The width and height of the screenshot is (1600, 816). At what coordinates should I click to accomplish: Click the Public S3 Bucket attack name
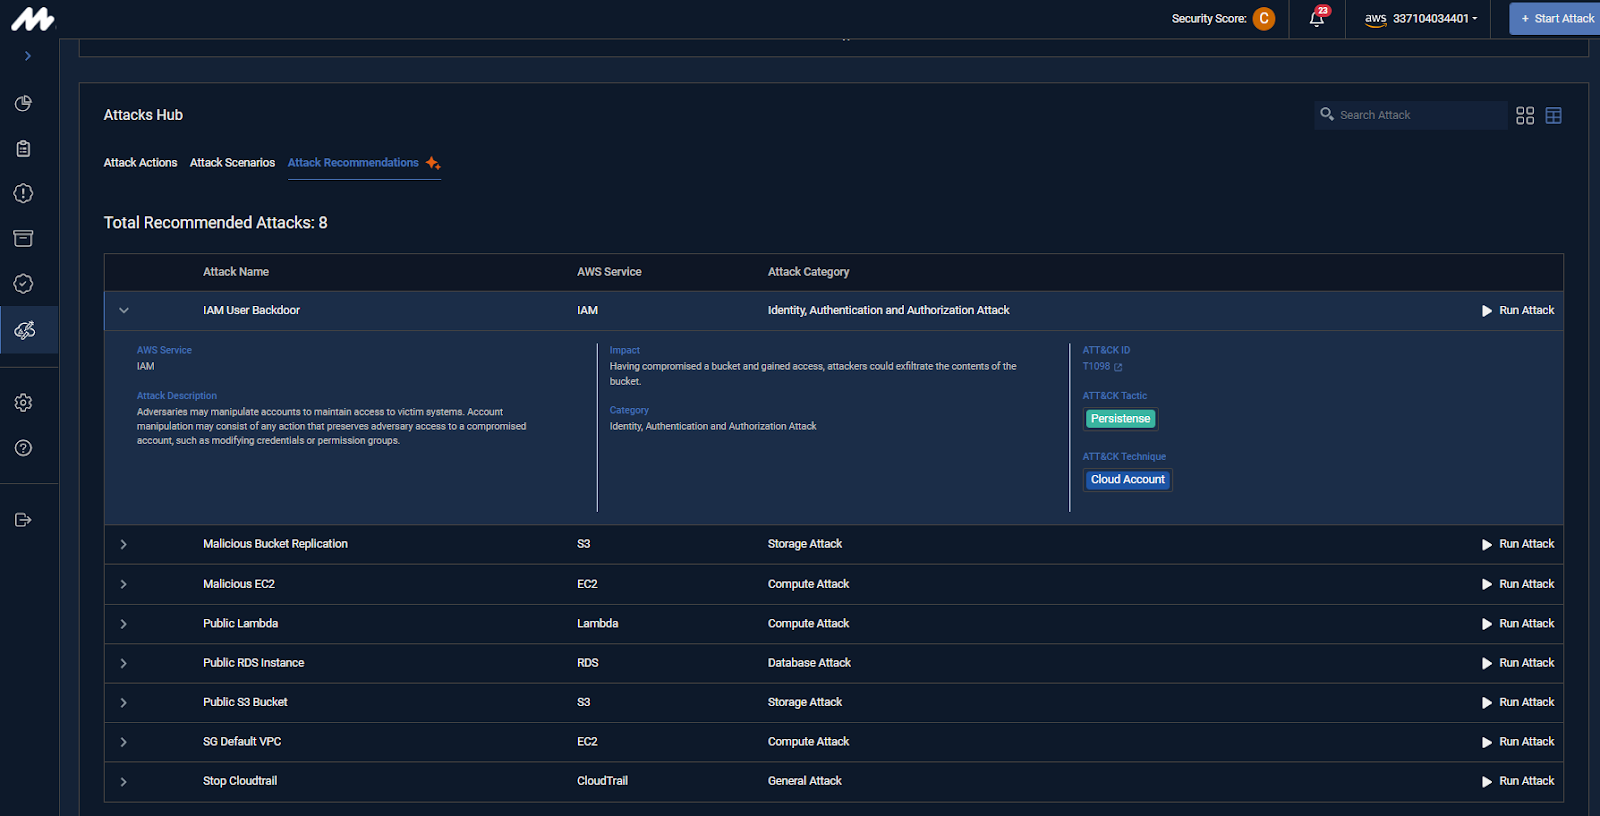pos(245,702)
